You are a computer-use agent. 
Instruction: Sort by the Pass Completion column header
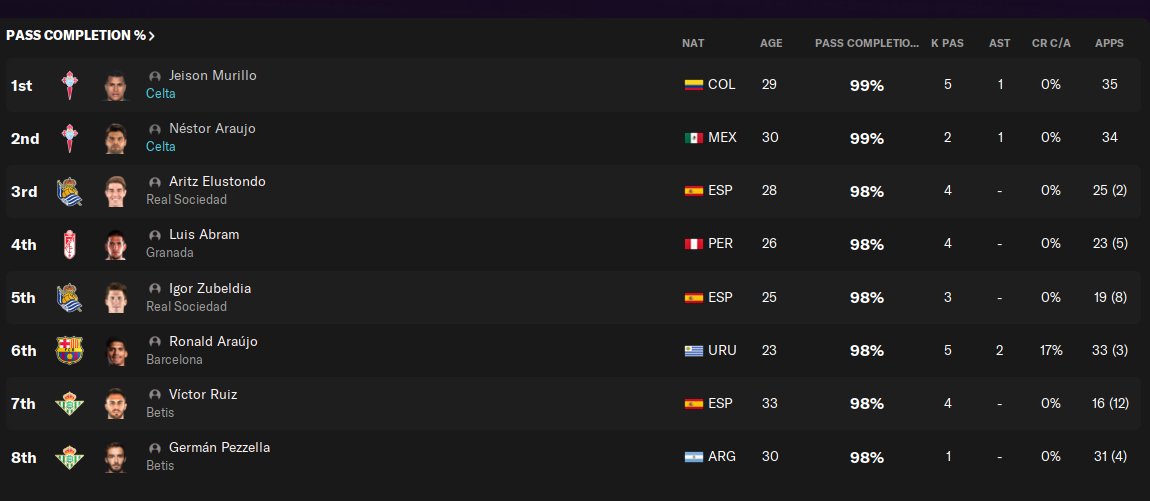[x=866, y=44]
